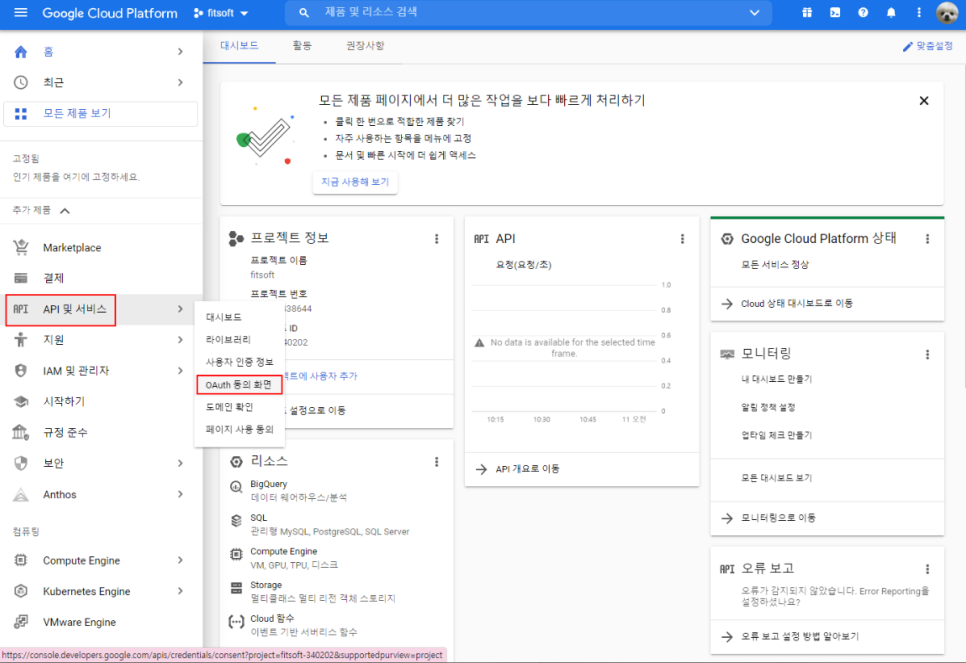Select 사용자 인증 정보 submenu item
This screenshot has width=966, height=663.
240,362
